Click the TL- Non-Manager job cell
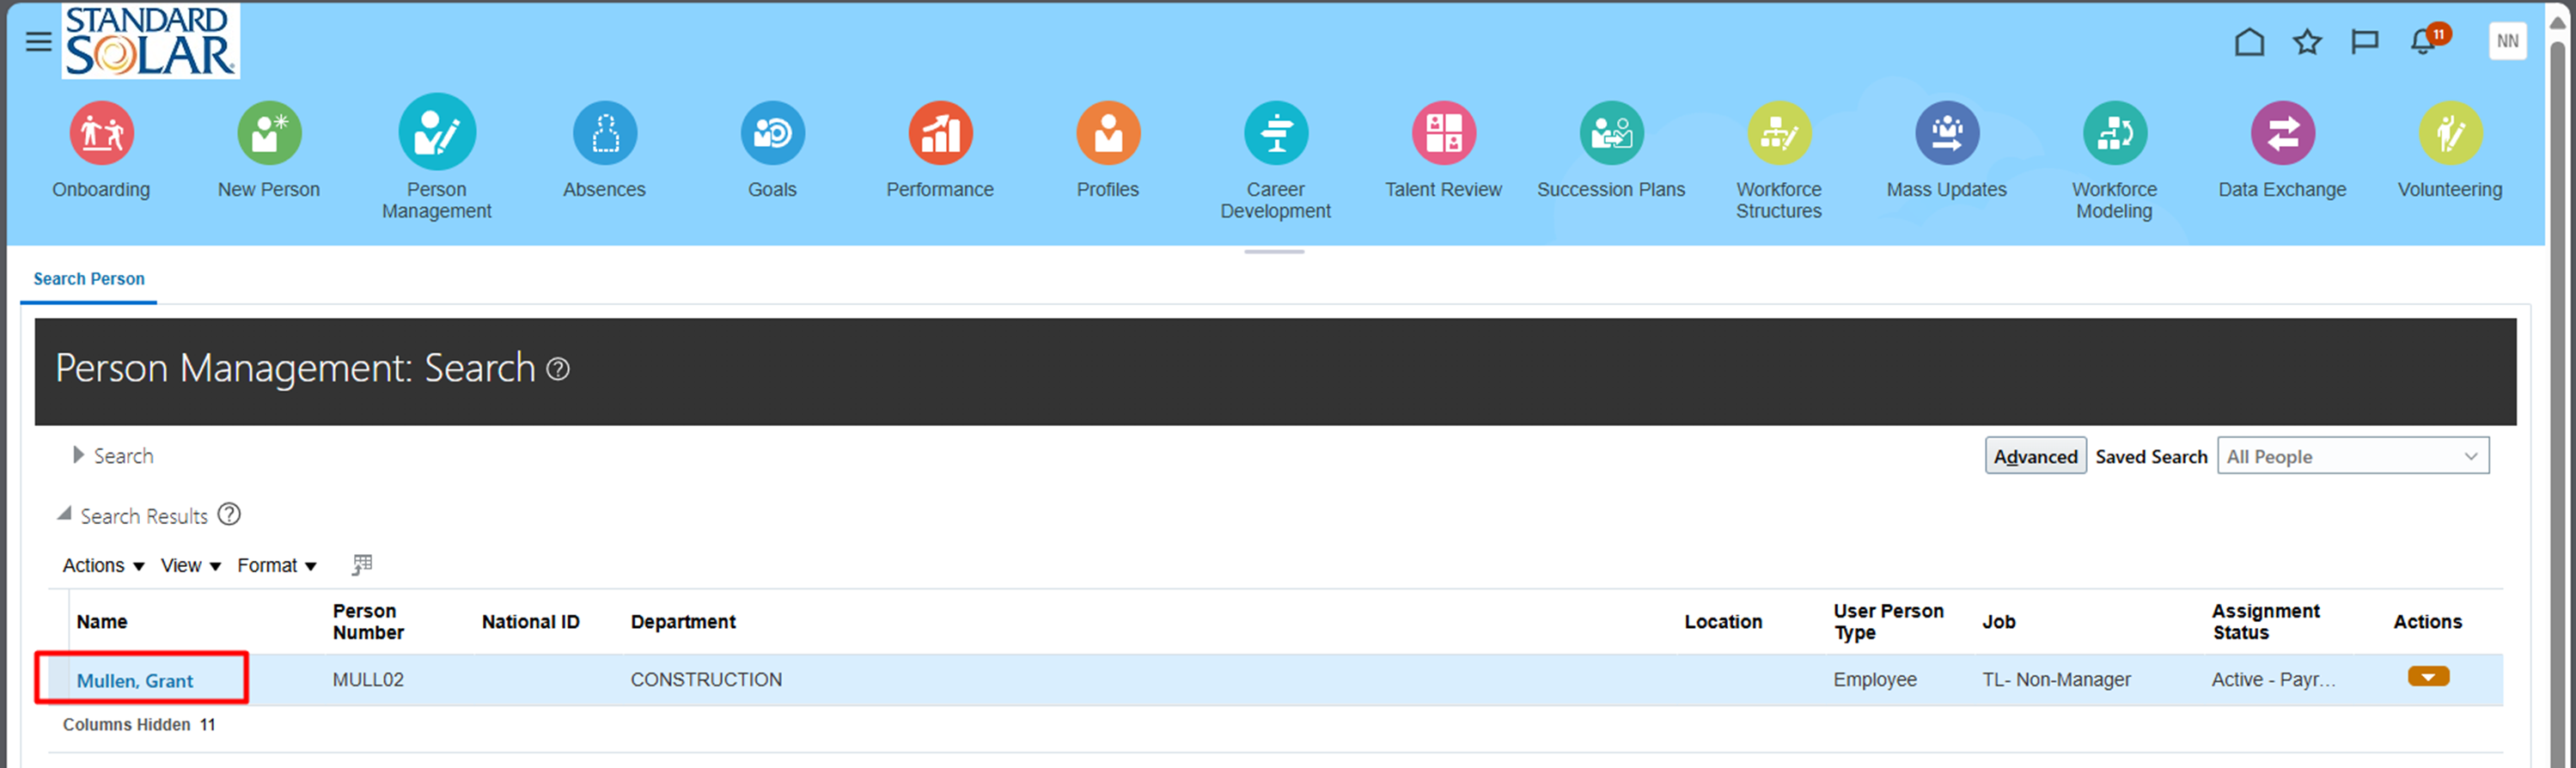 click(2056, 680)
